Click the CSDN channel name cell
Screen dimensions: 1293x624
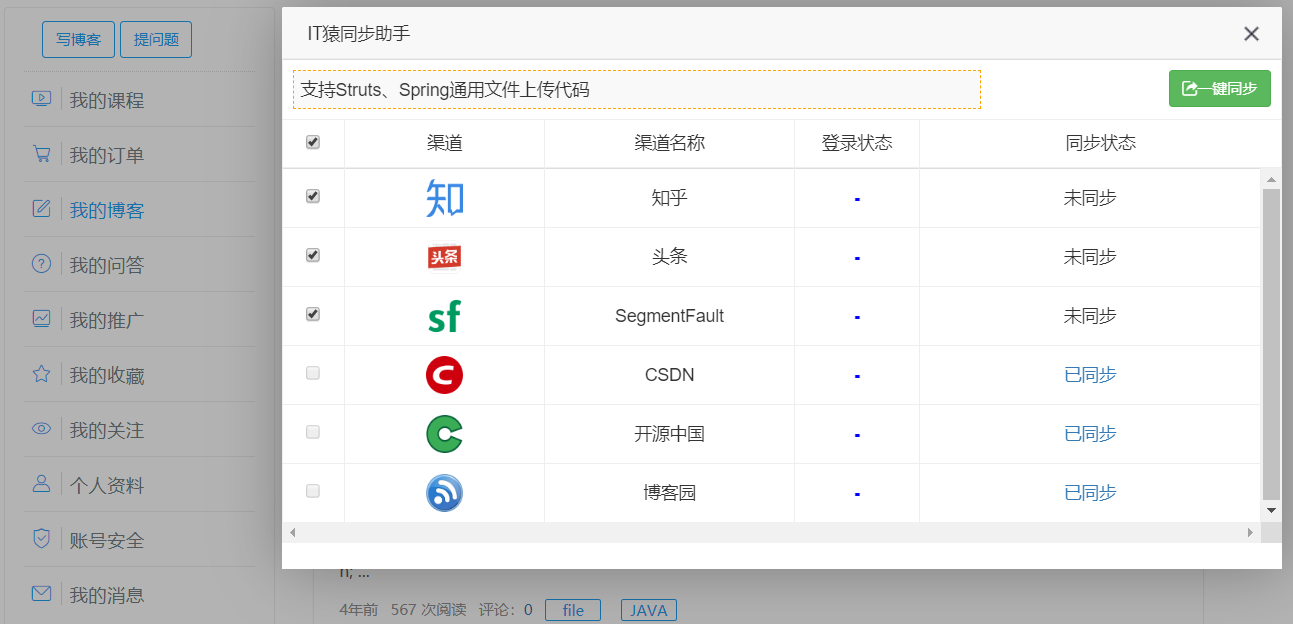(x=669, y=375)
